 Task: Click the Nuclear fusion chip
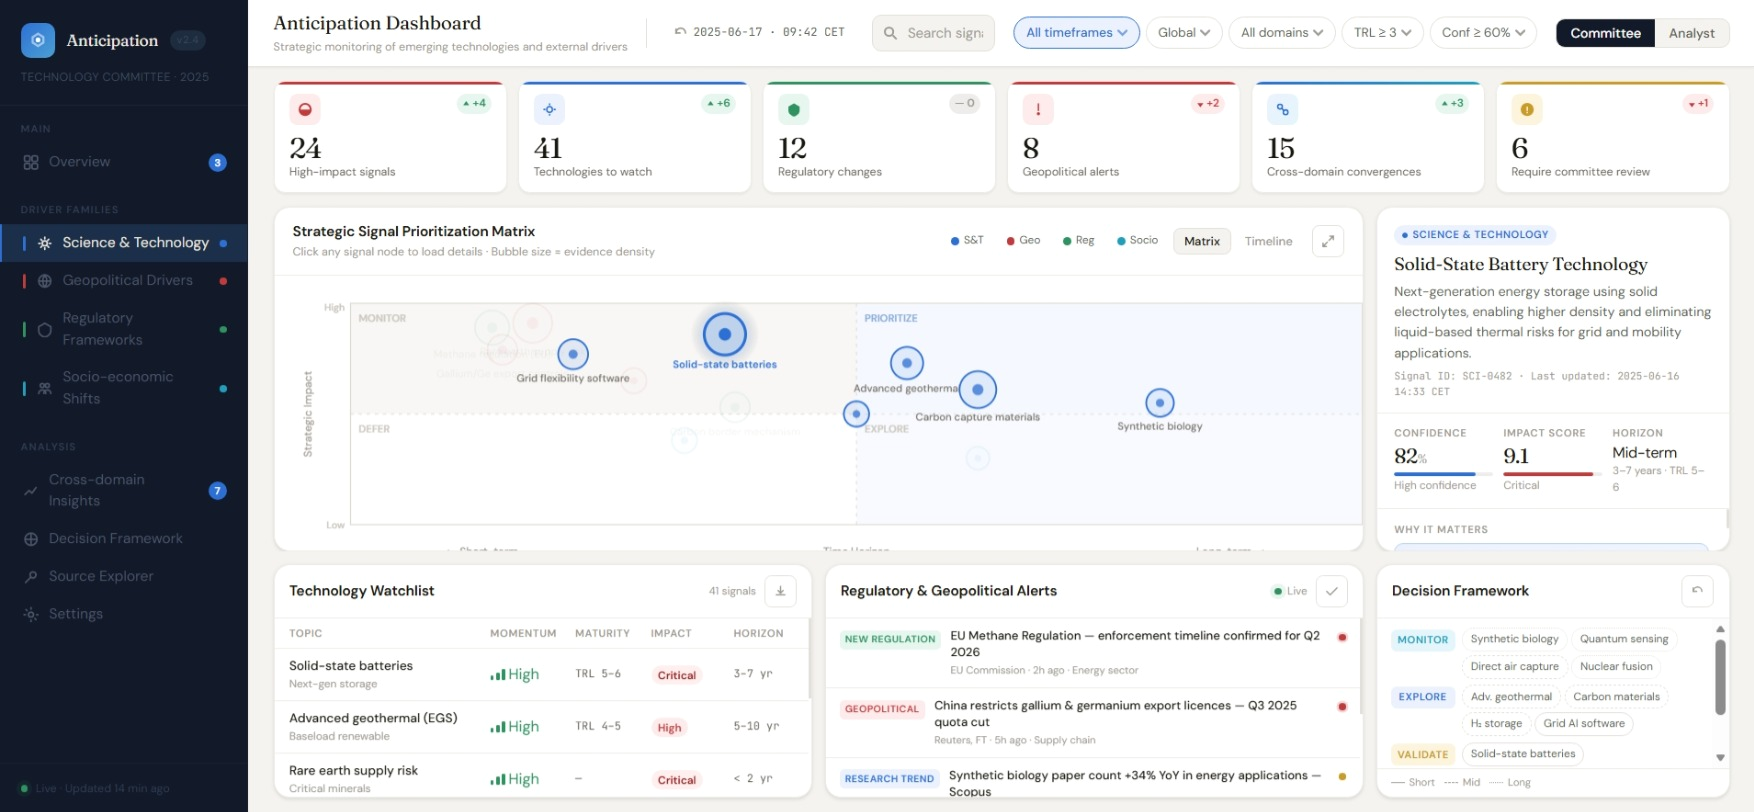point(1616,666)
